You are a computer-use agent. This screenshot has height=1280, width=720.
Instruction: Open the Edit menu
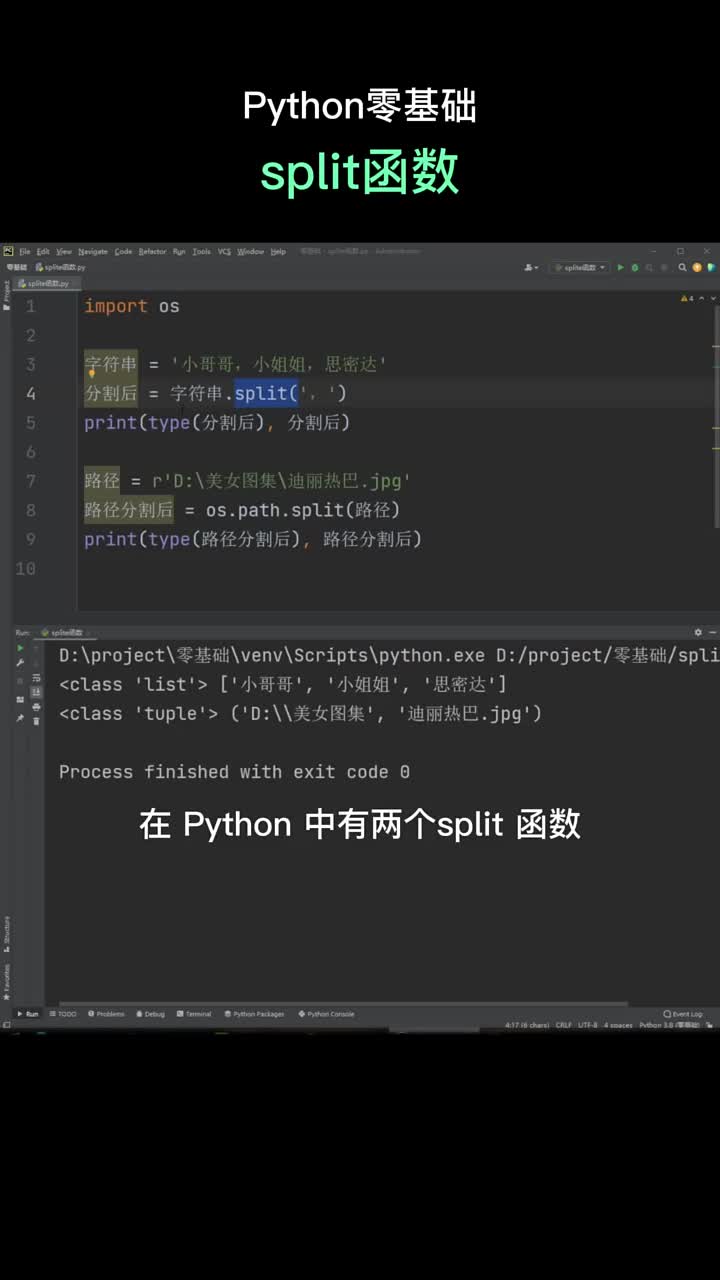[43, 252]
